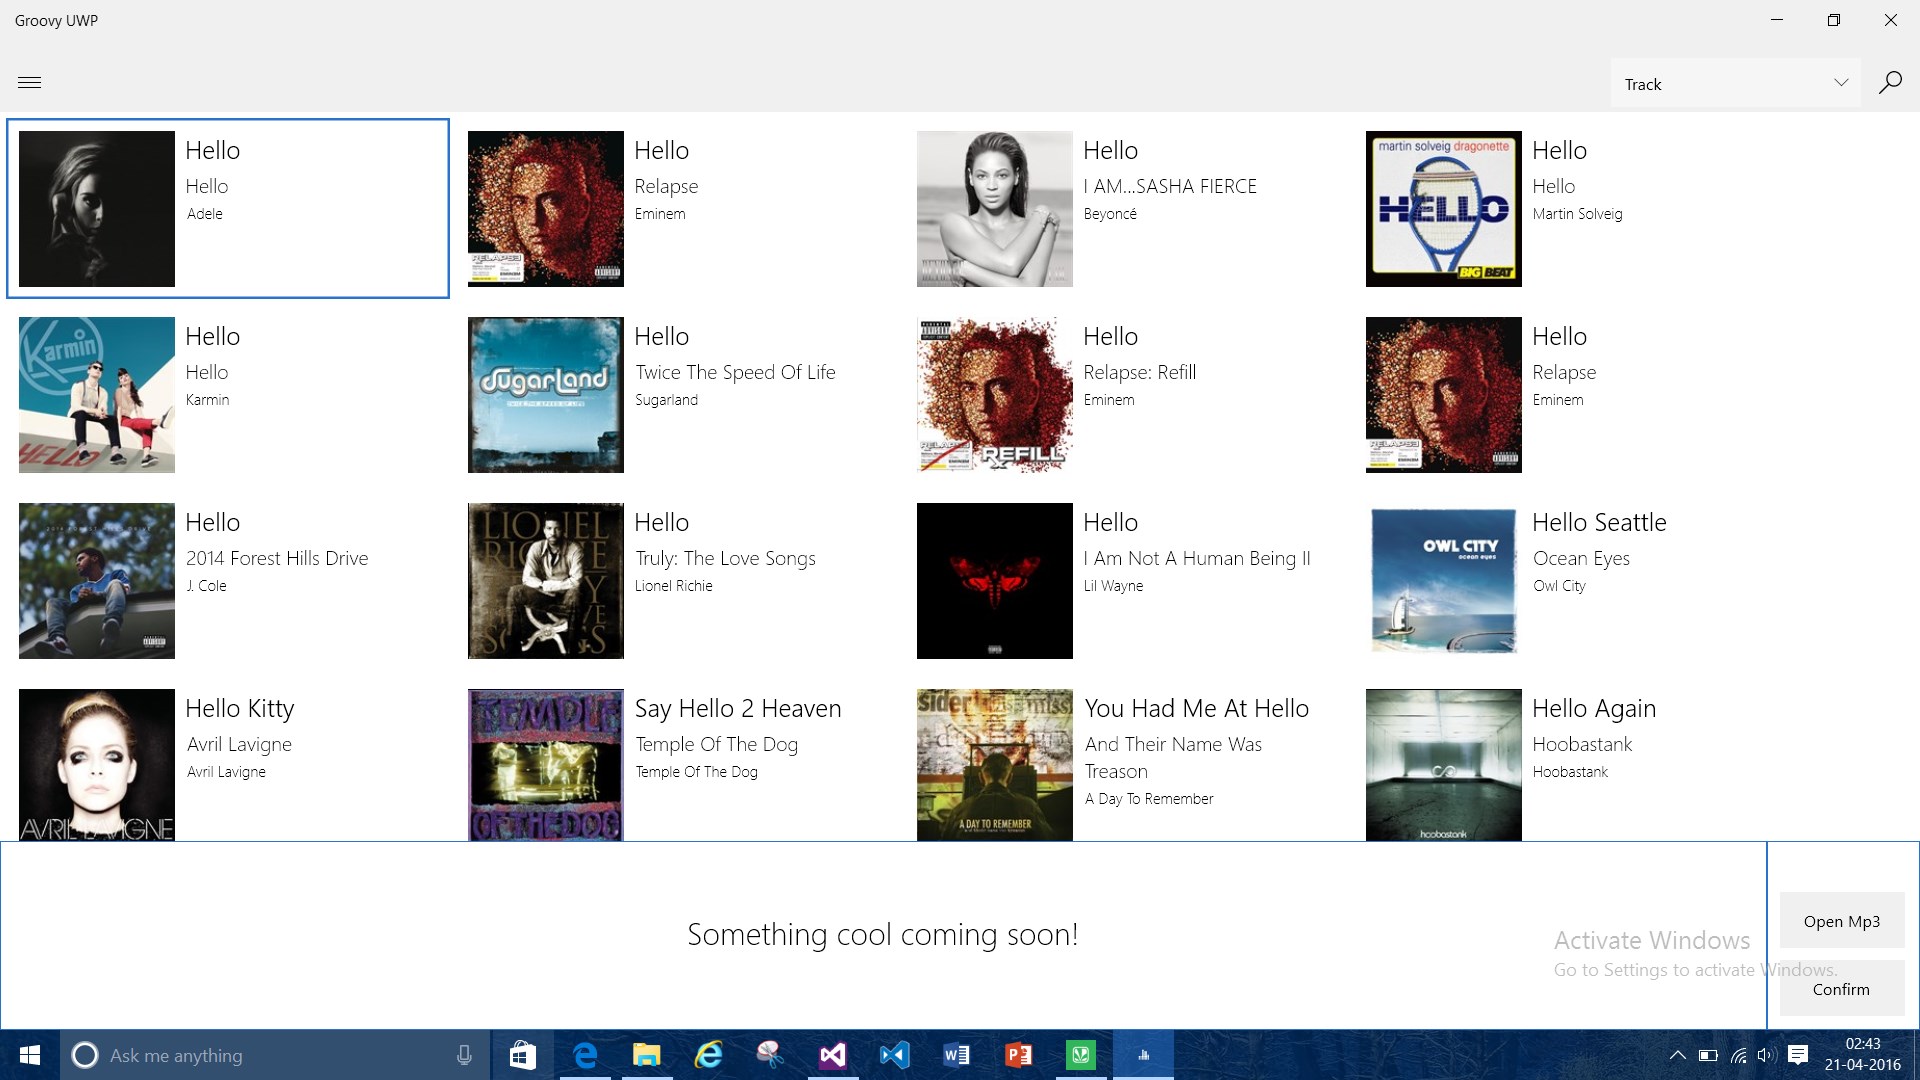The image size is (1920, 1080).
Task: Click the search magnifier icon
Action: [1889, 83]
